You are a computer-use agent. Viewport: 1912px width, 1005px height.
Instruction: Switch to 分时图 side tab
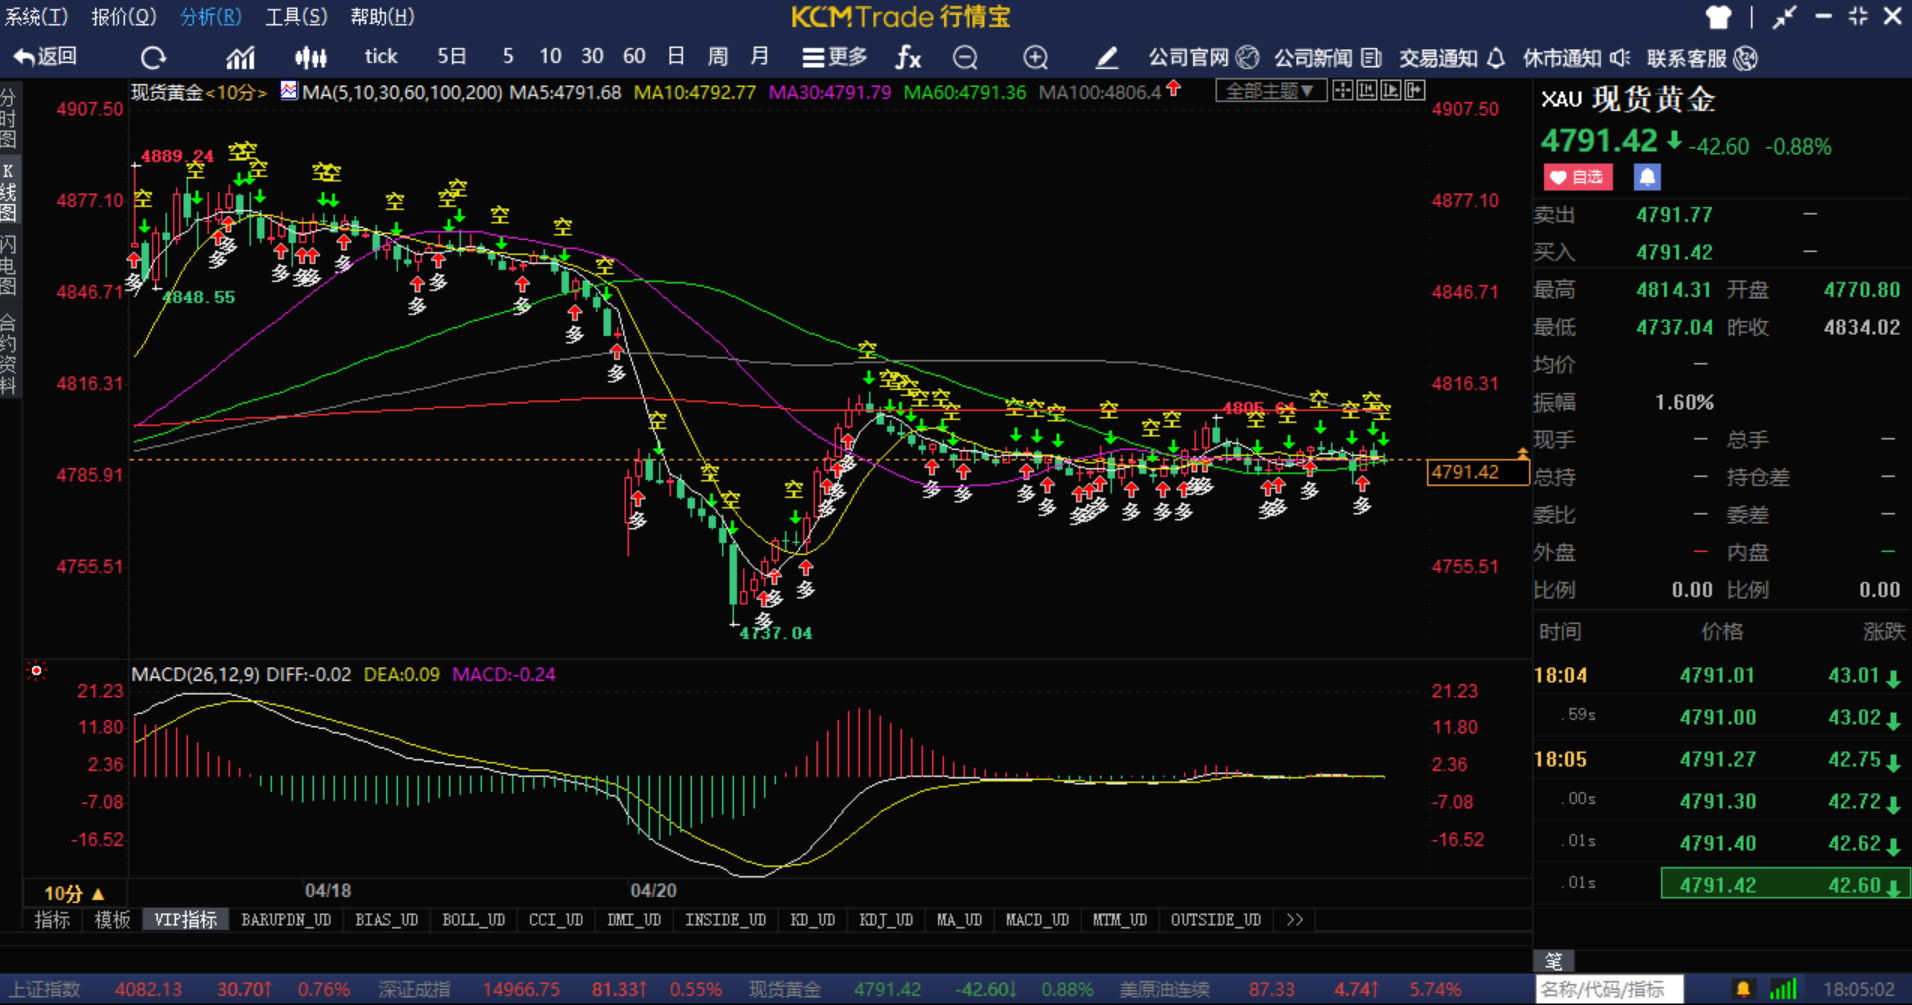tap(8, 118)
